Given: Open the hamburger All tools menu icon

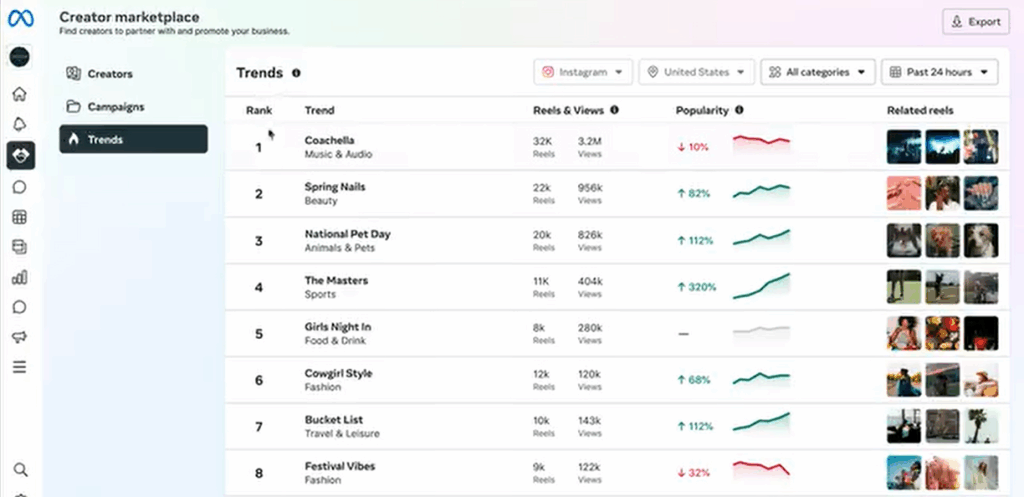Looking at the screenshot, I should pos(19,367).
